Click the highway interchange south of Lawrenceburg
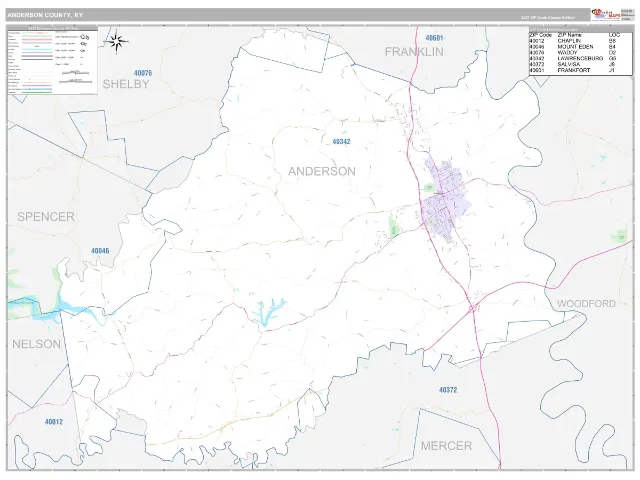 point(473,307)
